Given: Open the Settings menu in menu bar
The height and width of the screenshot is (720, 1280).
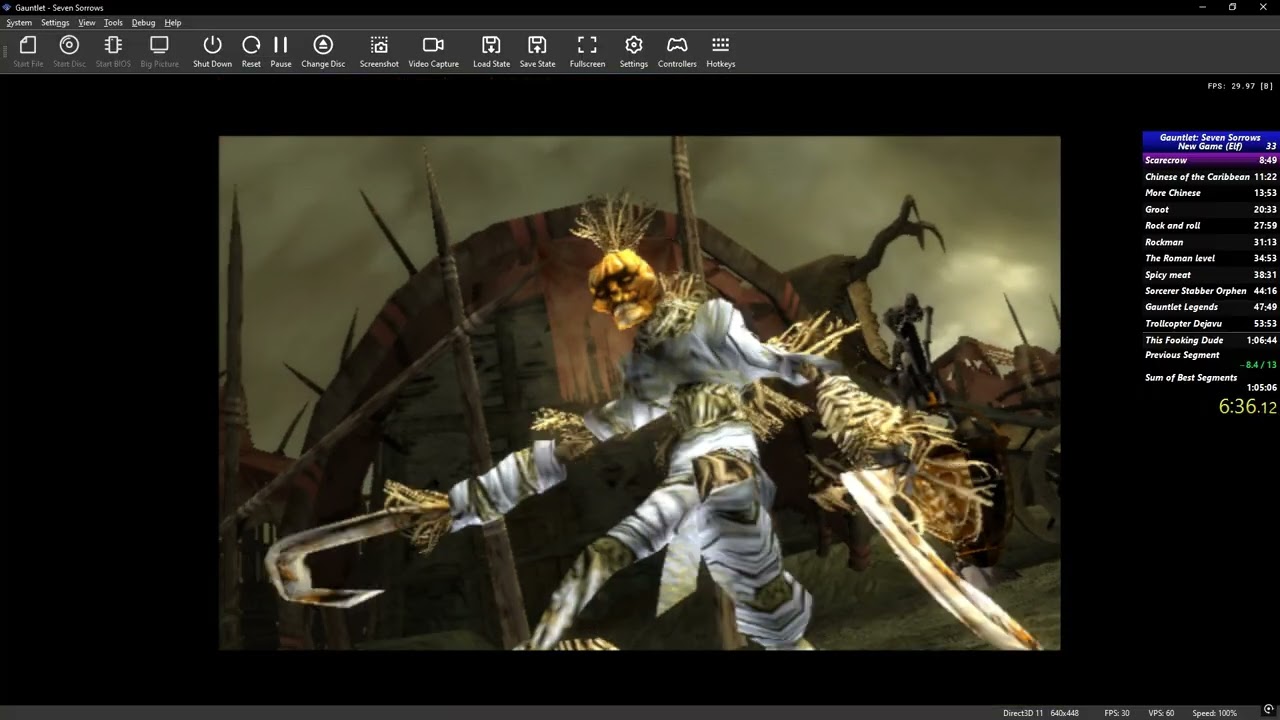Looking at the screenshot, I should [55, 22].
